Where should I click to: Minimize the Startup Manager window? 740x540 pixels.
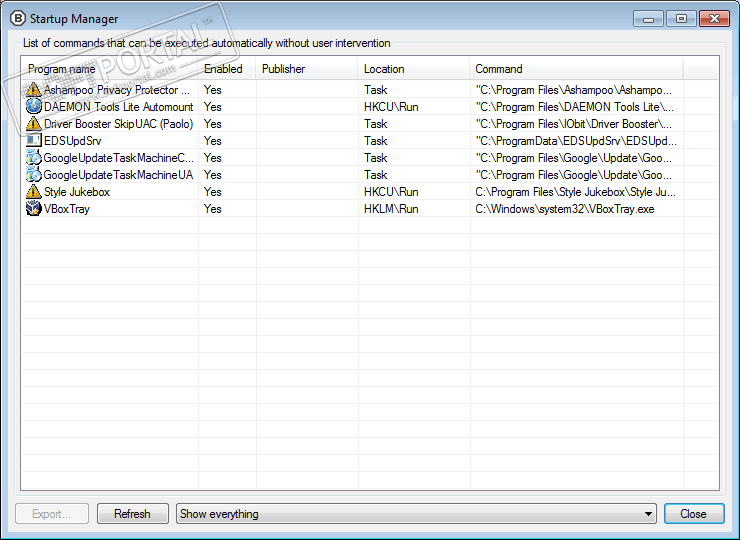649,19
